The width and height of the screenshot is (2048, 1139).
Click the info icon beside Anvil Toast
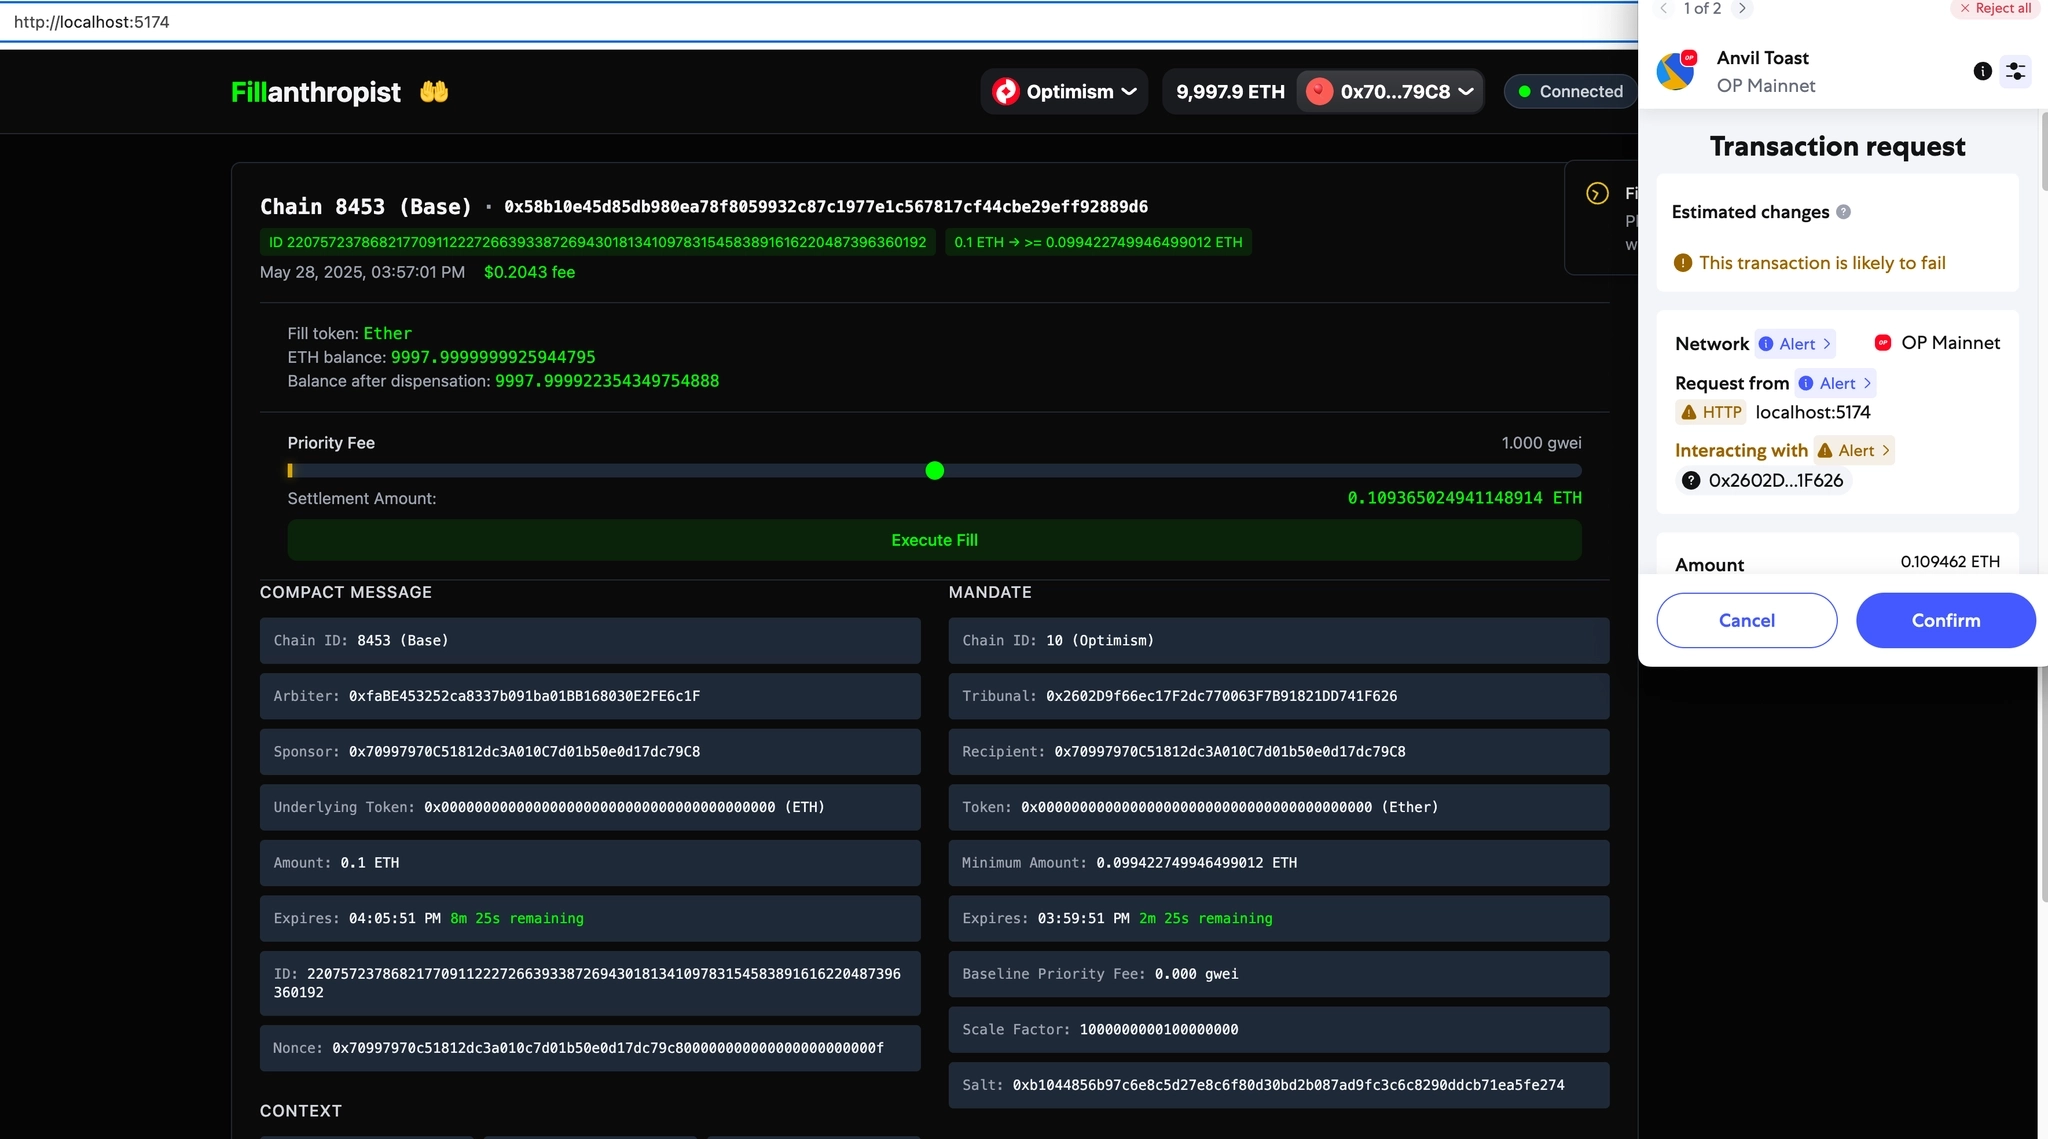tap(1982, 71)
